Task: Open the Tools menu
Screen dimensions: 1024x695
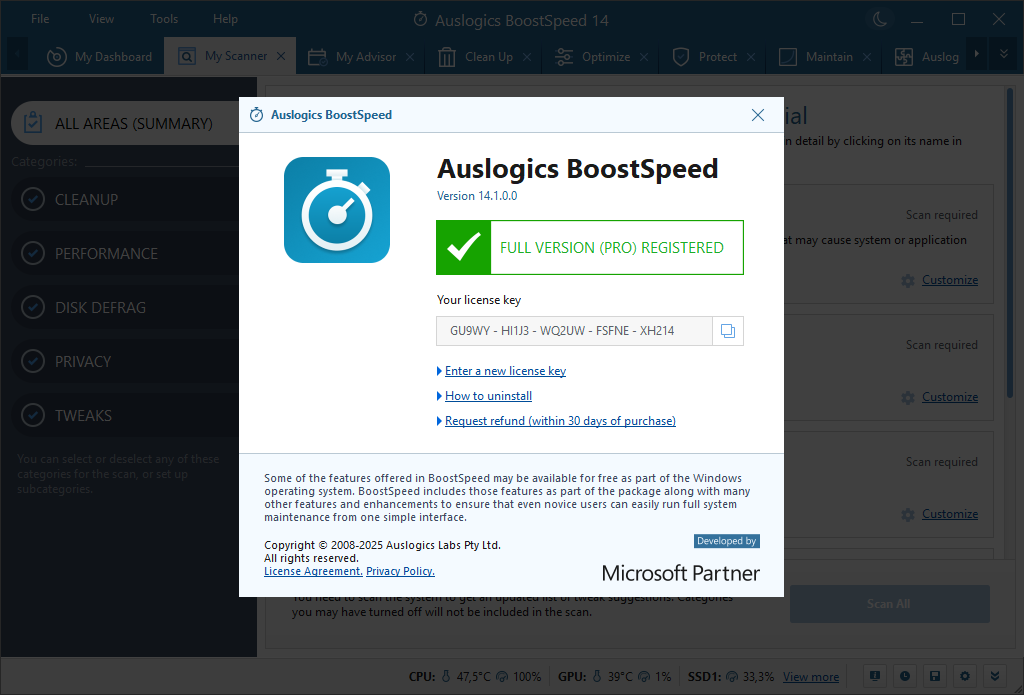Action: [164, 19]
